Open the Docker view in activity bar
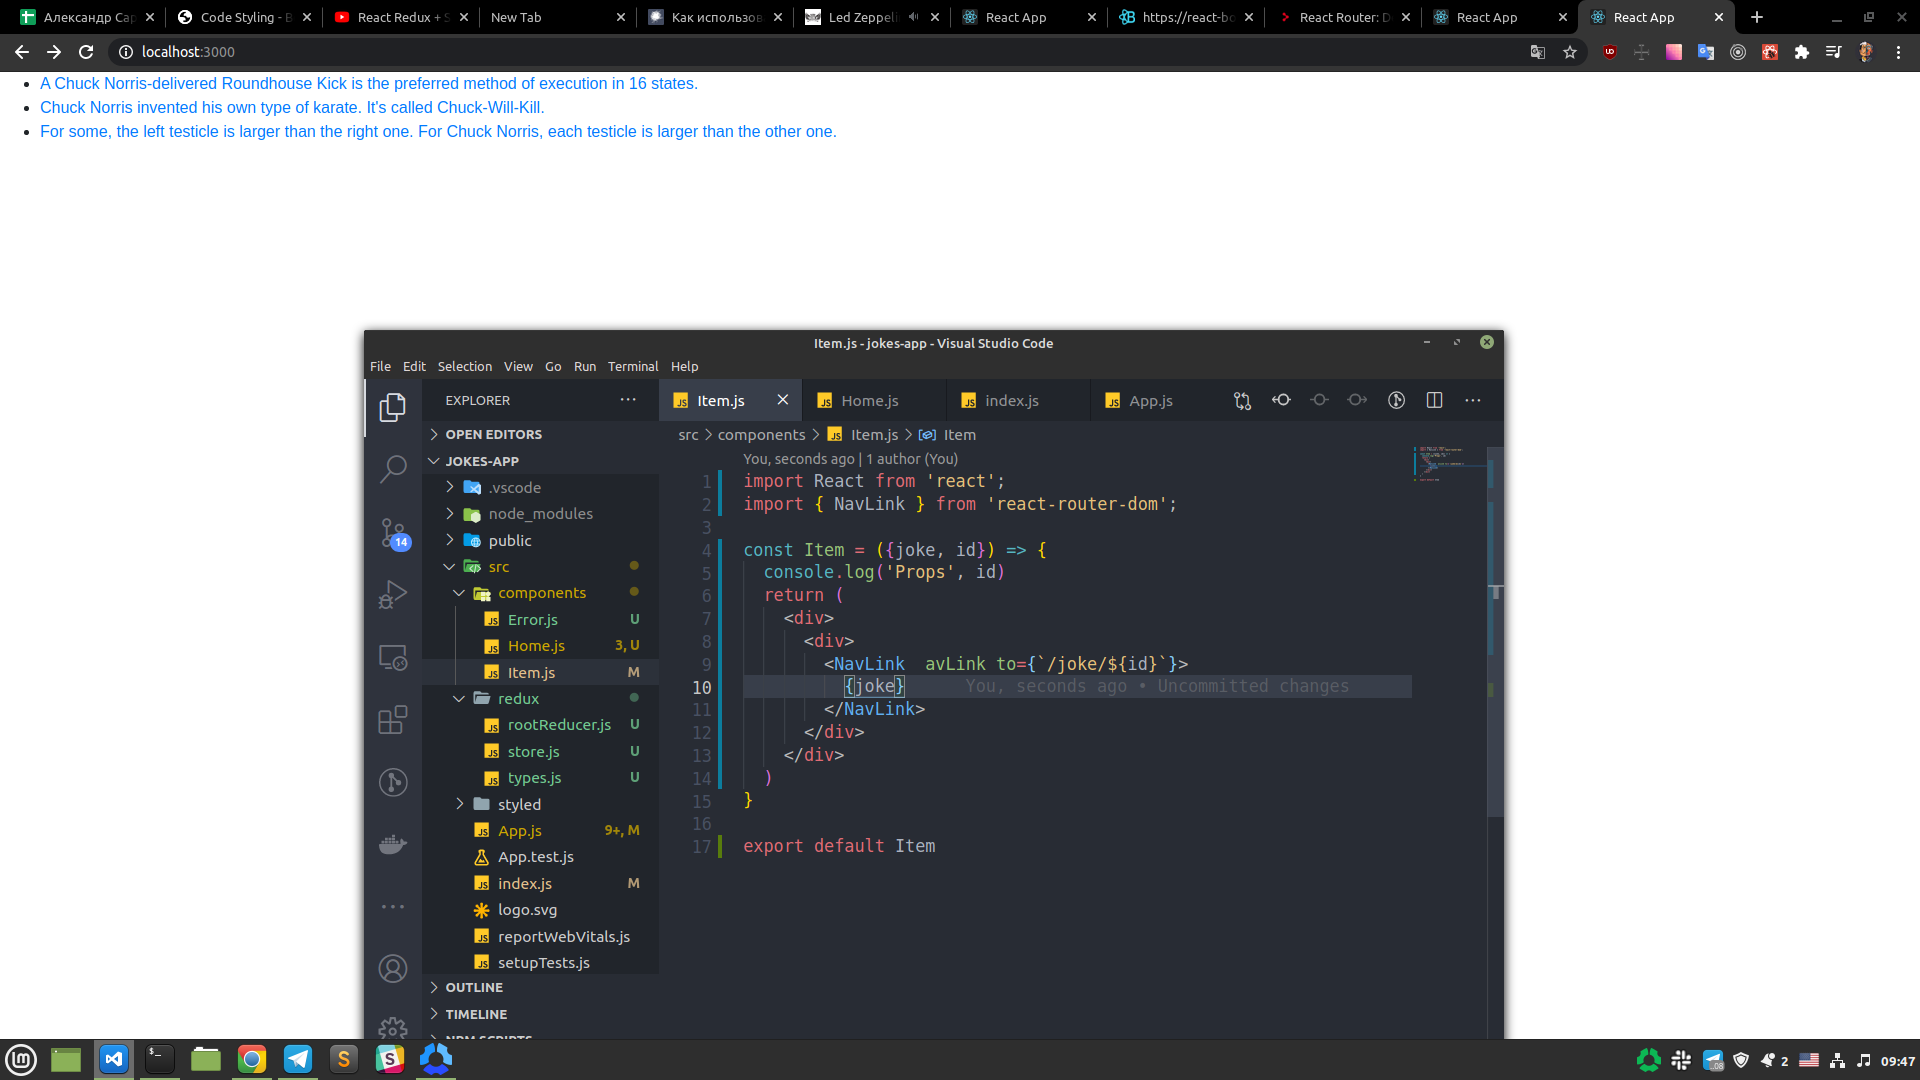 393,845
